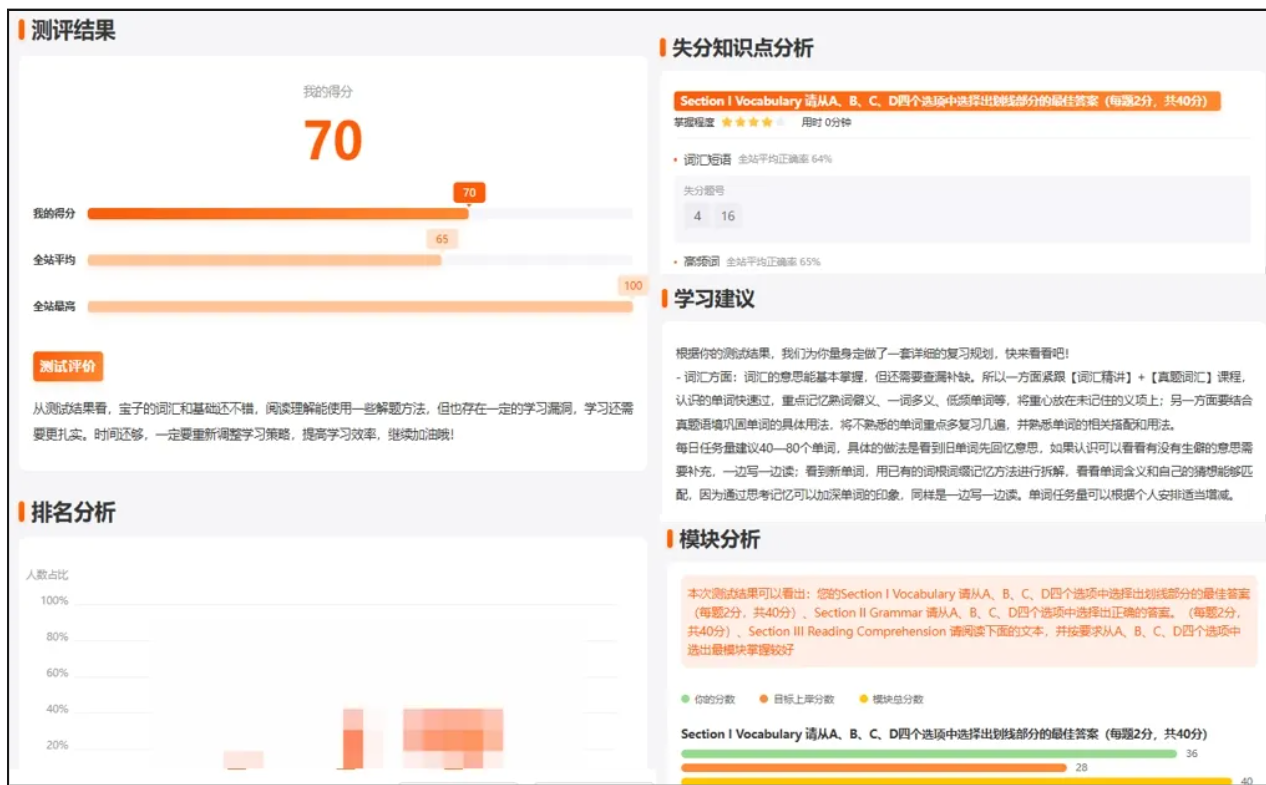Image resolution: width=1266 pixels, height=785 pixels.
Task: Click the 我的得分 caption above the big score
Action: point(328,92)
